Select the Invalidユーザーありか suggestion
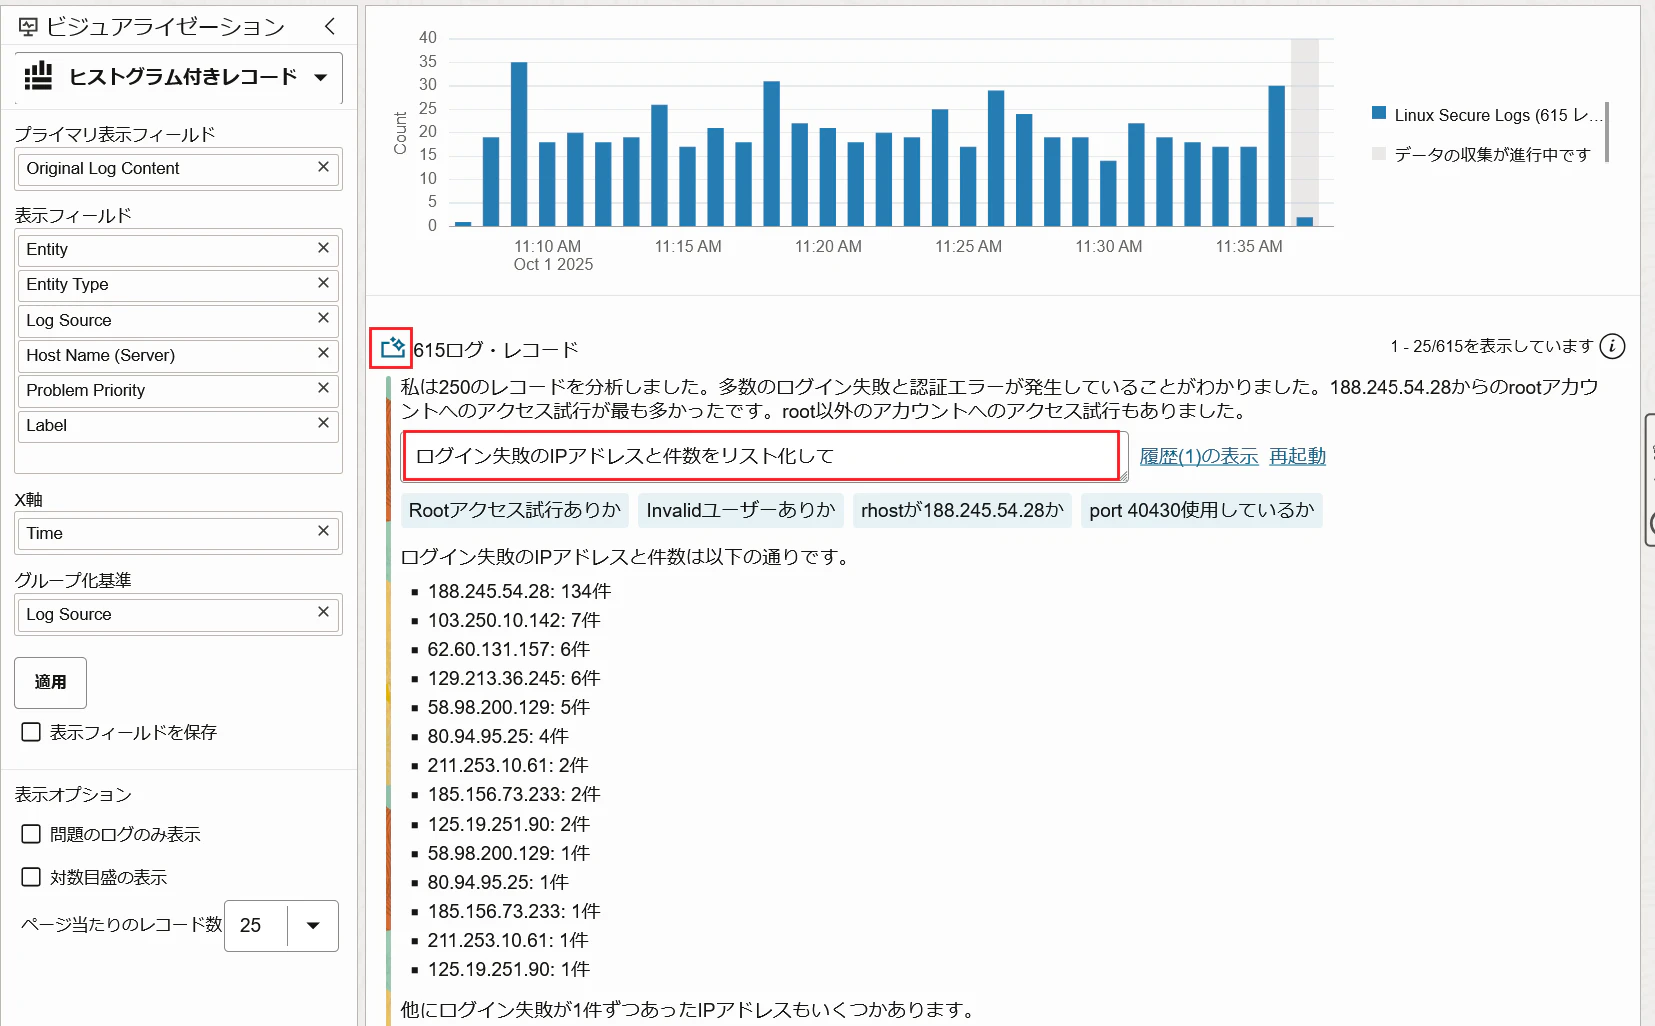Image resolution: width=1655 pixels, height=1026 pixels. click(x=740, y=510)
